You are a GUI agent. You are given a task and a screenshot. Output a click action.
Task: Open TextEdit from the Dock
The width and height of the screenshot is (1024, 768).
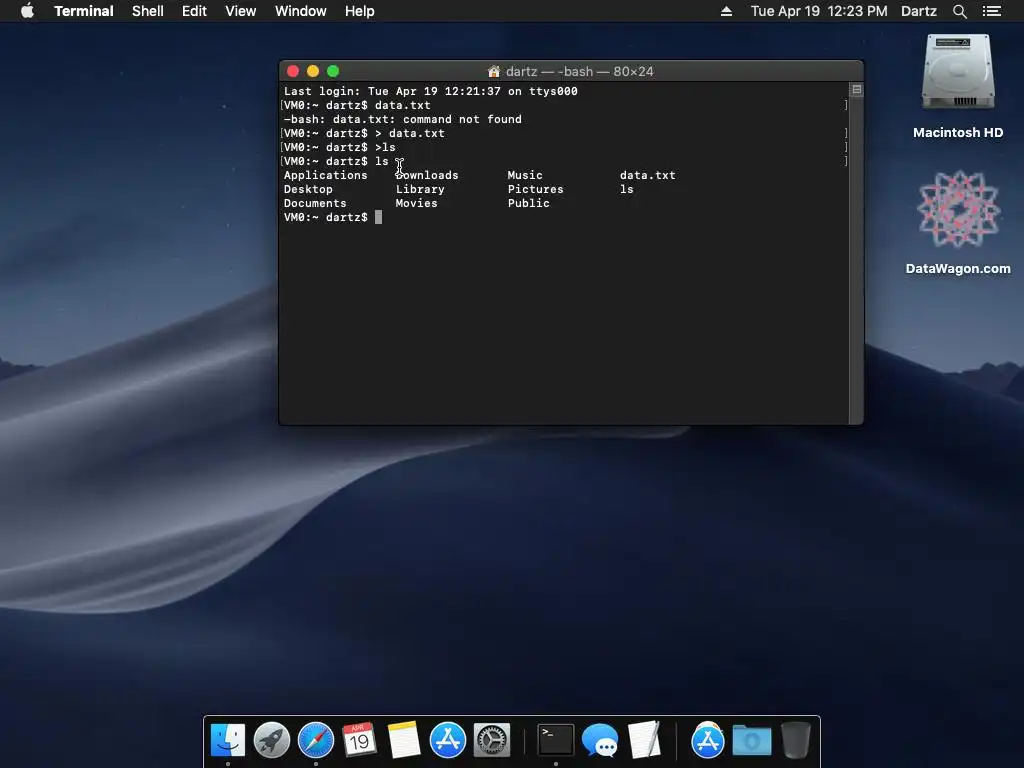tap(644, 741)
